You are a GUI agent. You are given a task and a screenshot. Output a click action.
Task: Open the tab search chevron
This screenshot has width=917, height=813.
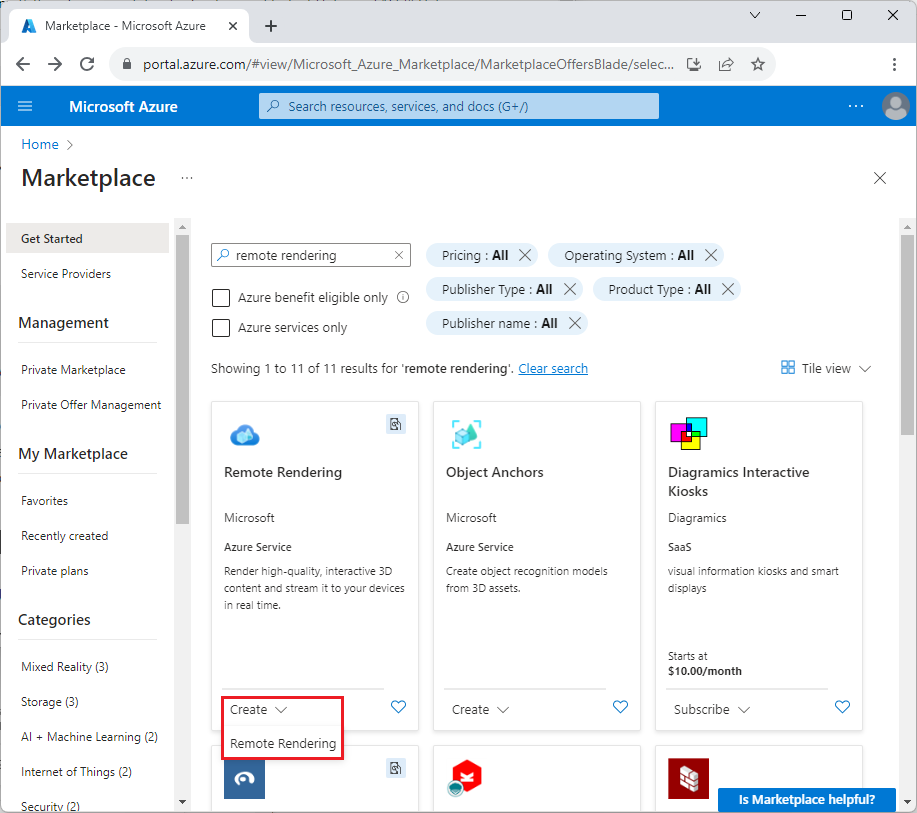[x=755, y=15]
